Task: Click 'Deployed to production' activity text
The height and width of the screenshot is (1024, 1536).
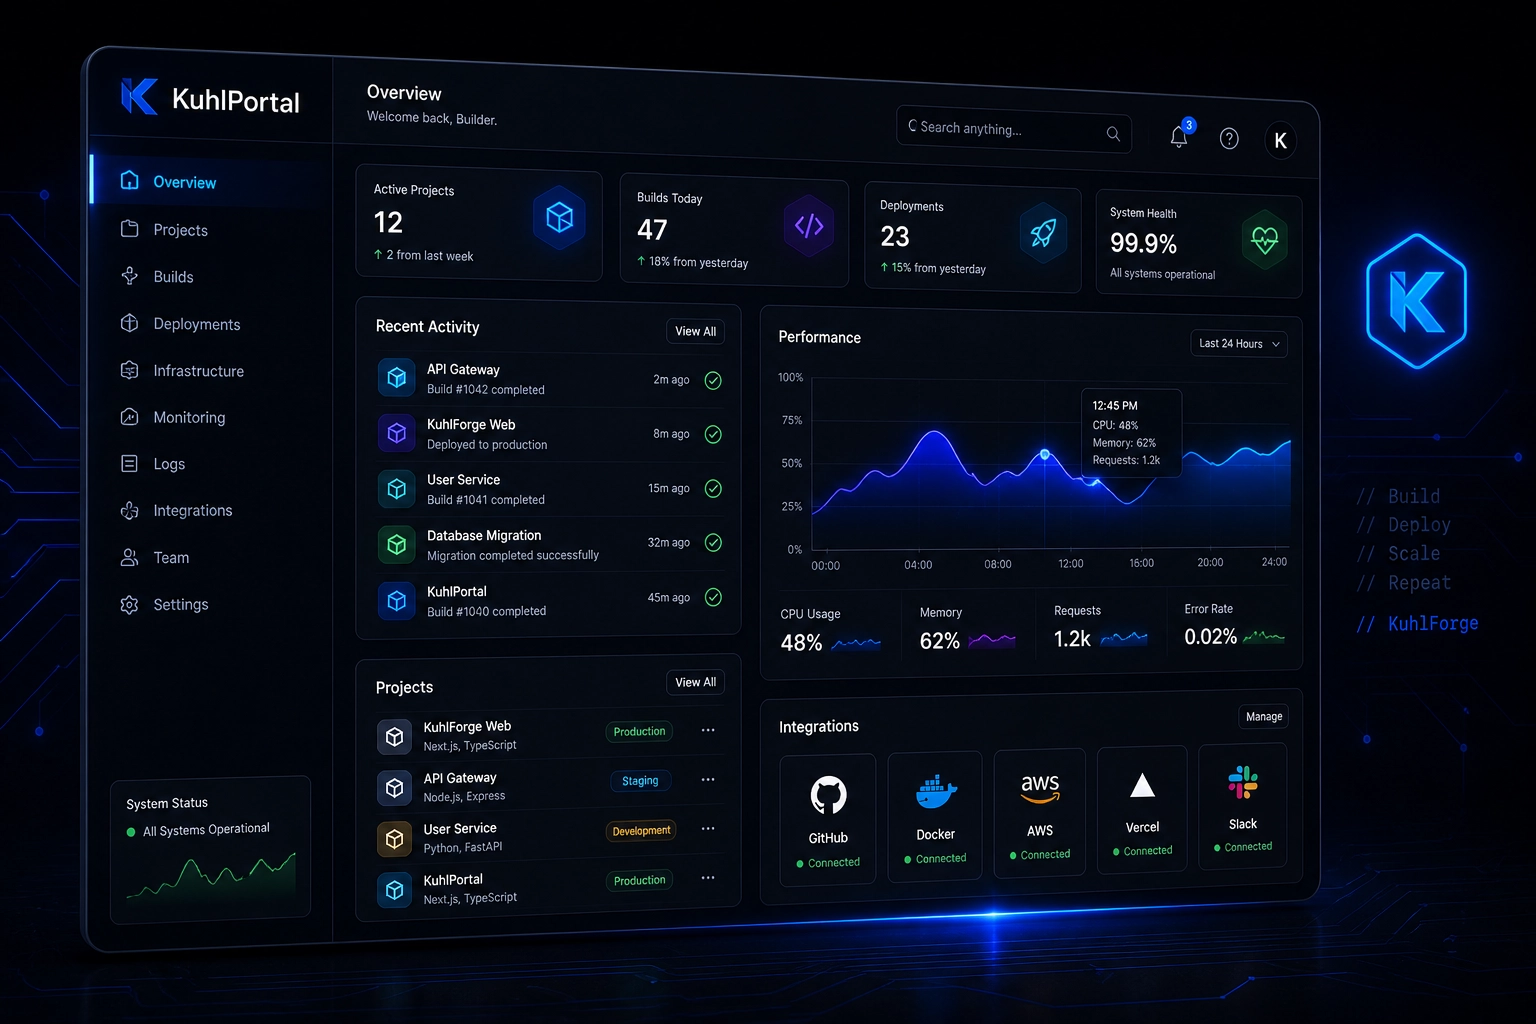Action: point(487,444)
